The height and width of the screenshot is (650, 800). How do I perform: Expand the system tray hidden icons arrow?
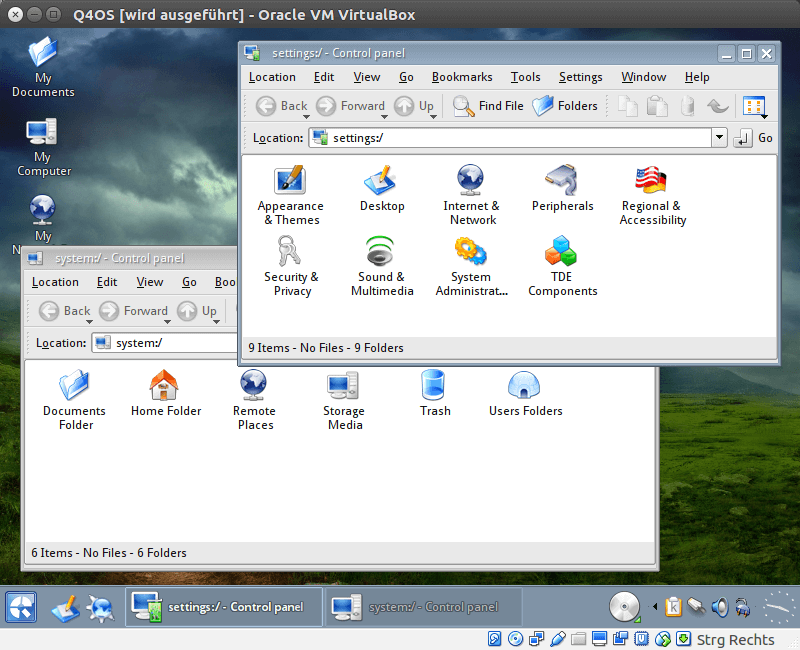[655, 607]
